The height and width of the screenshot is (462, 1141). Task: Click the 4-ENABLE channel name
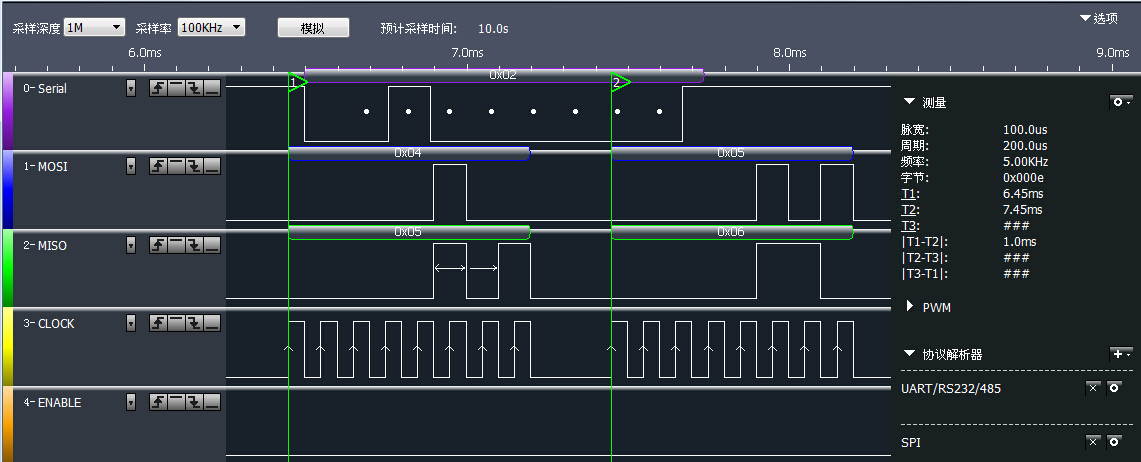tap(52, 402)
